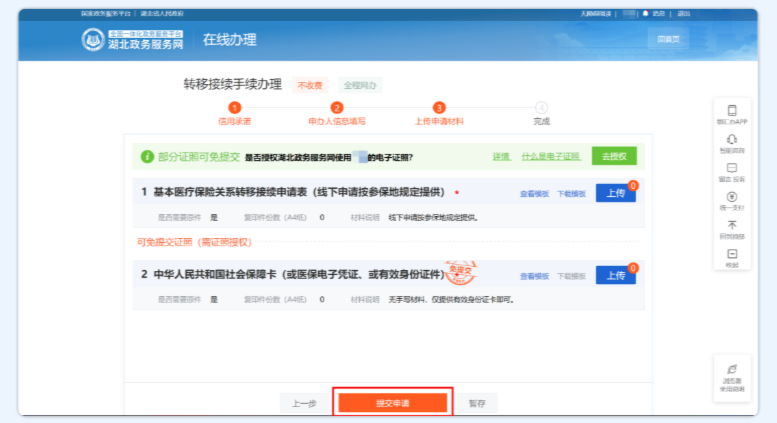This screenshot has width=777, height=423.
Task: Click the 暂存 button
Action: 477,403
